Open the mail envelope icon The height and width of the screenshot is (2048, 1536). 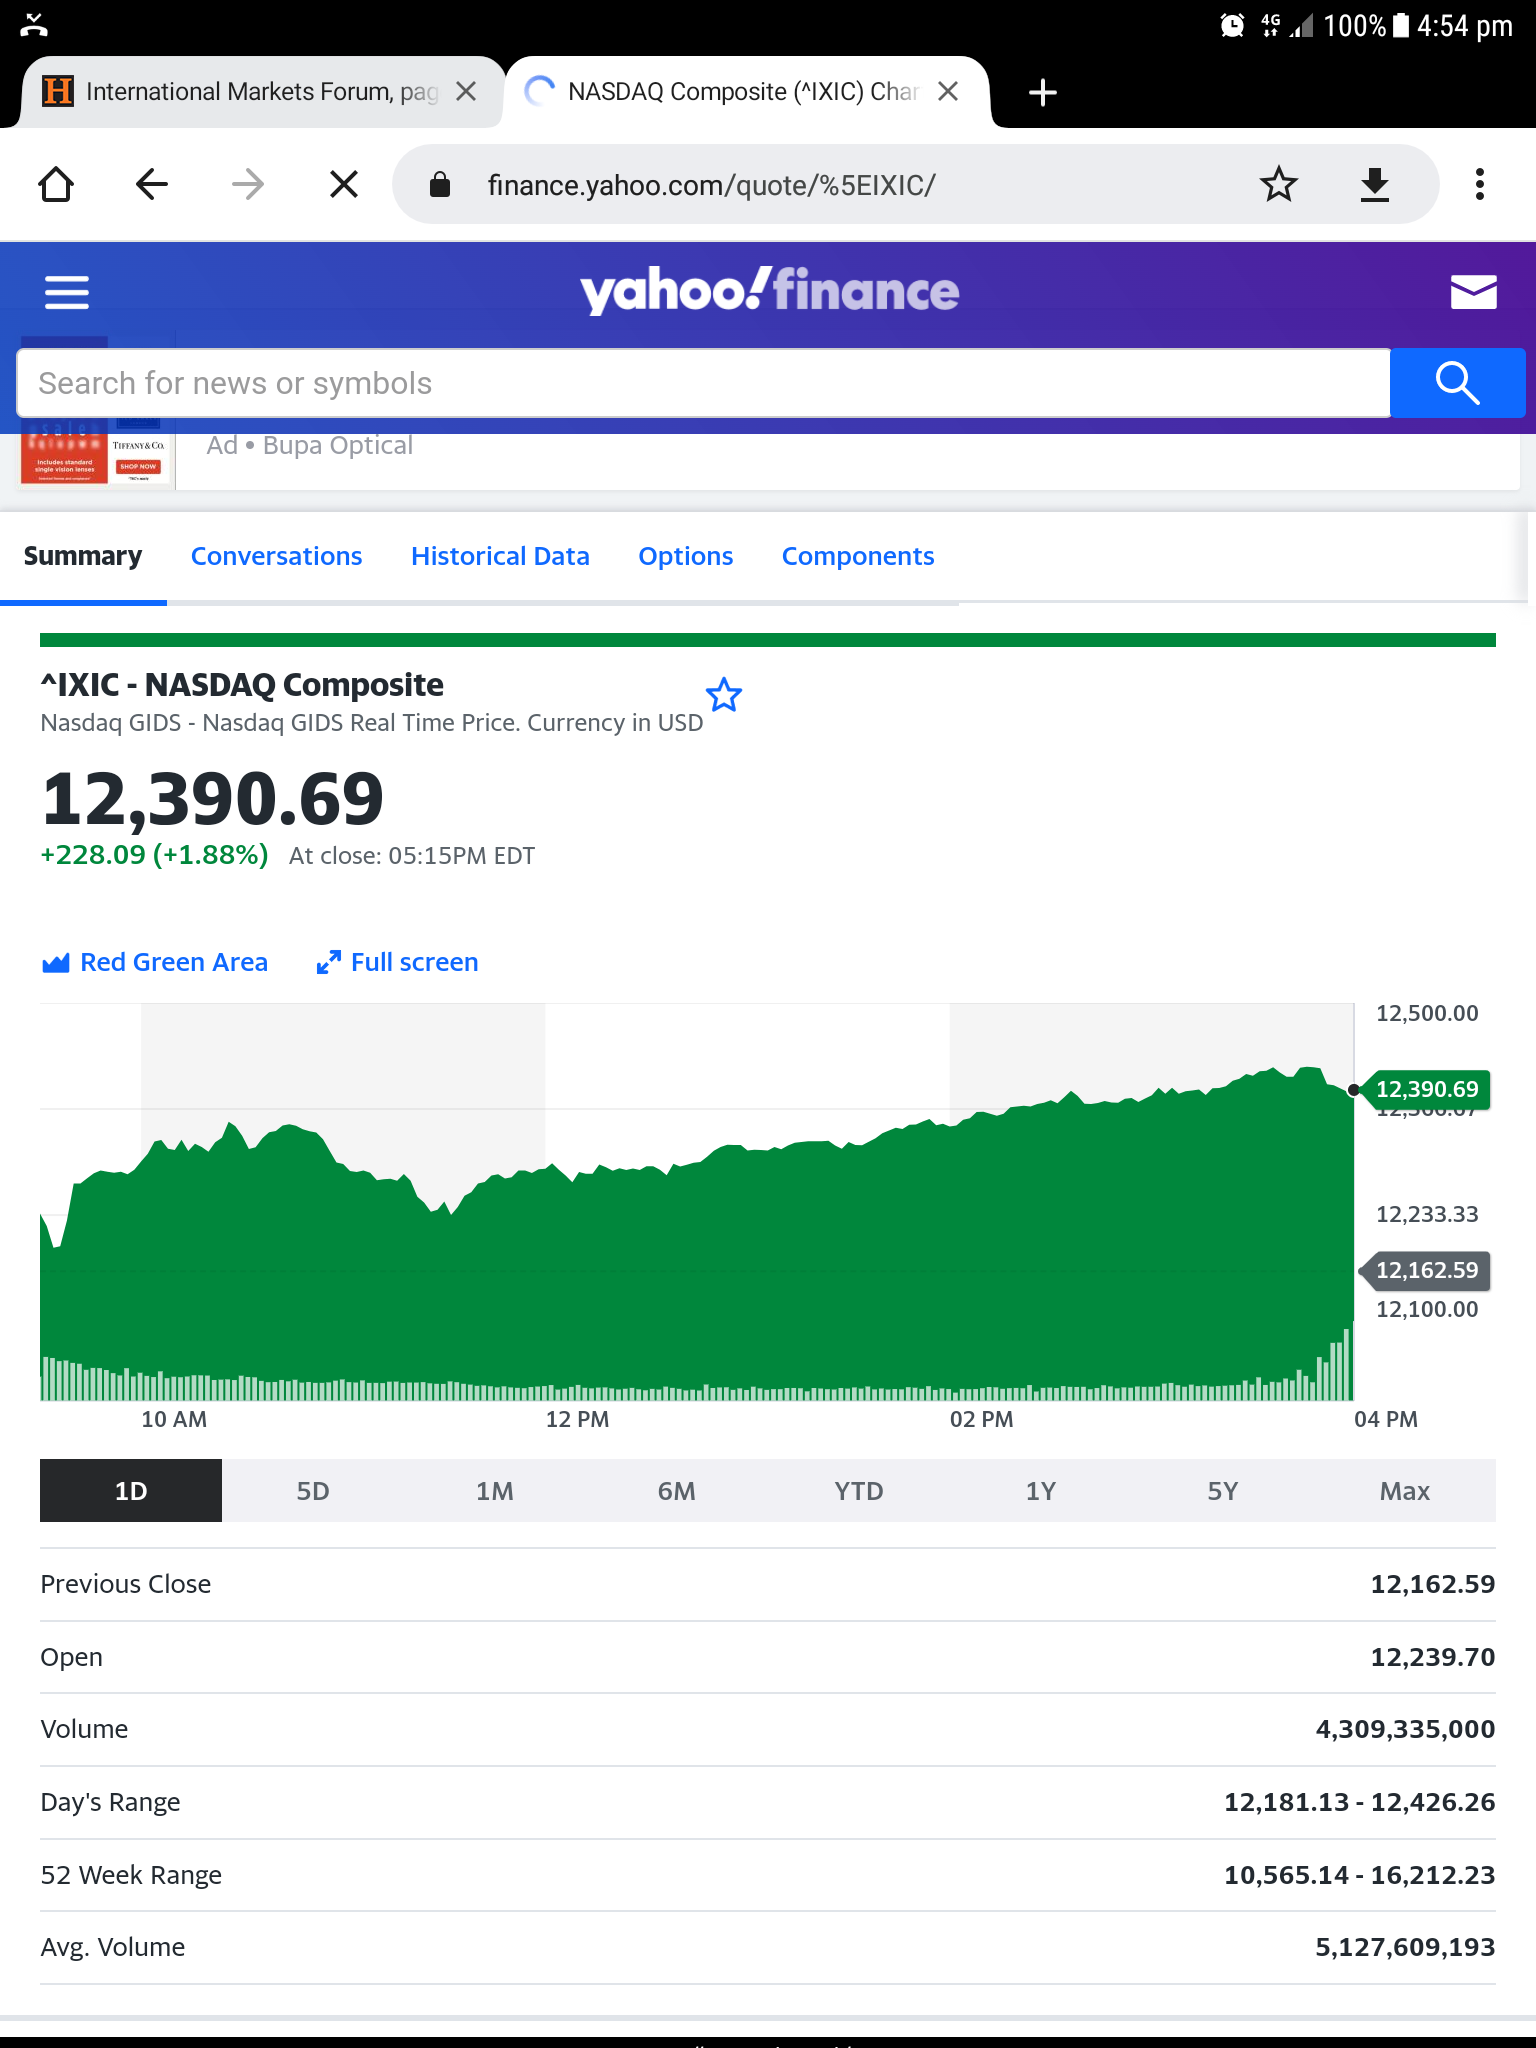point(1473,292)
